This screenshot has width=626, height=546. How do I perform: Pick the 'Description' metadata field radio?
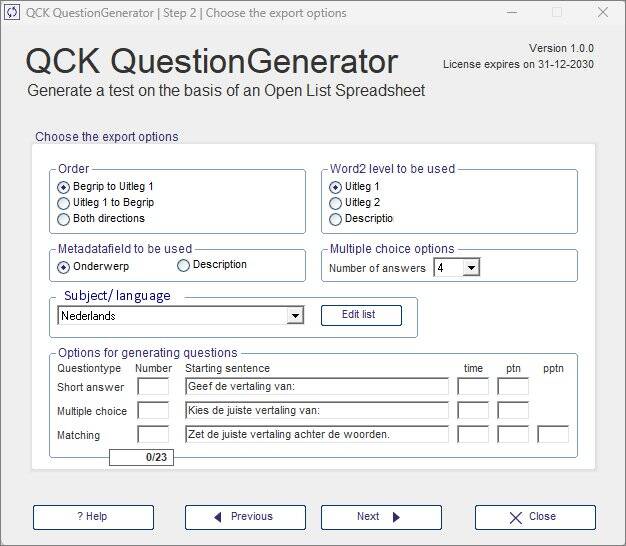tap(184, 265)
